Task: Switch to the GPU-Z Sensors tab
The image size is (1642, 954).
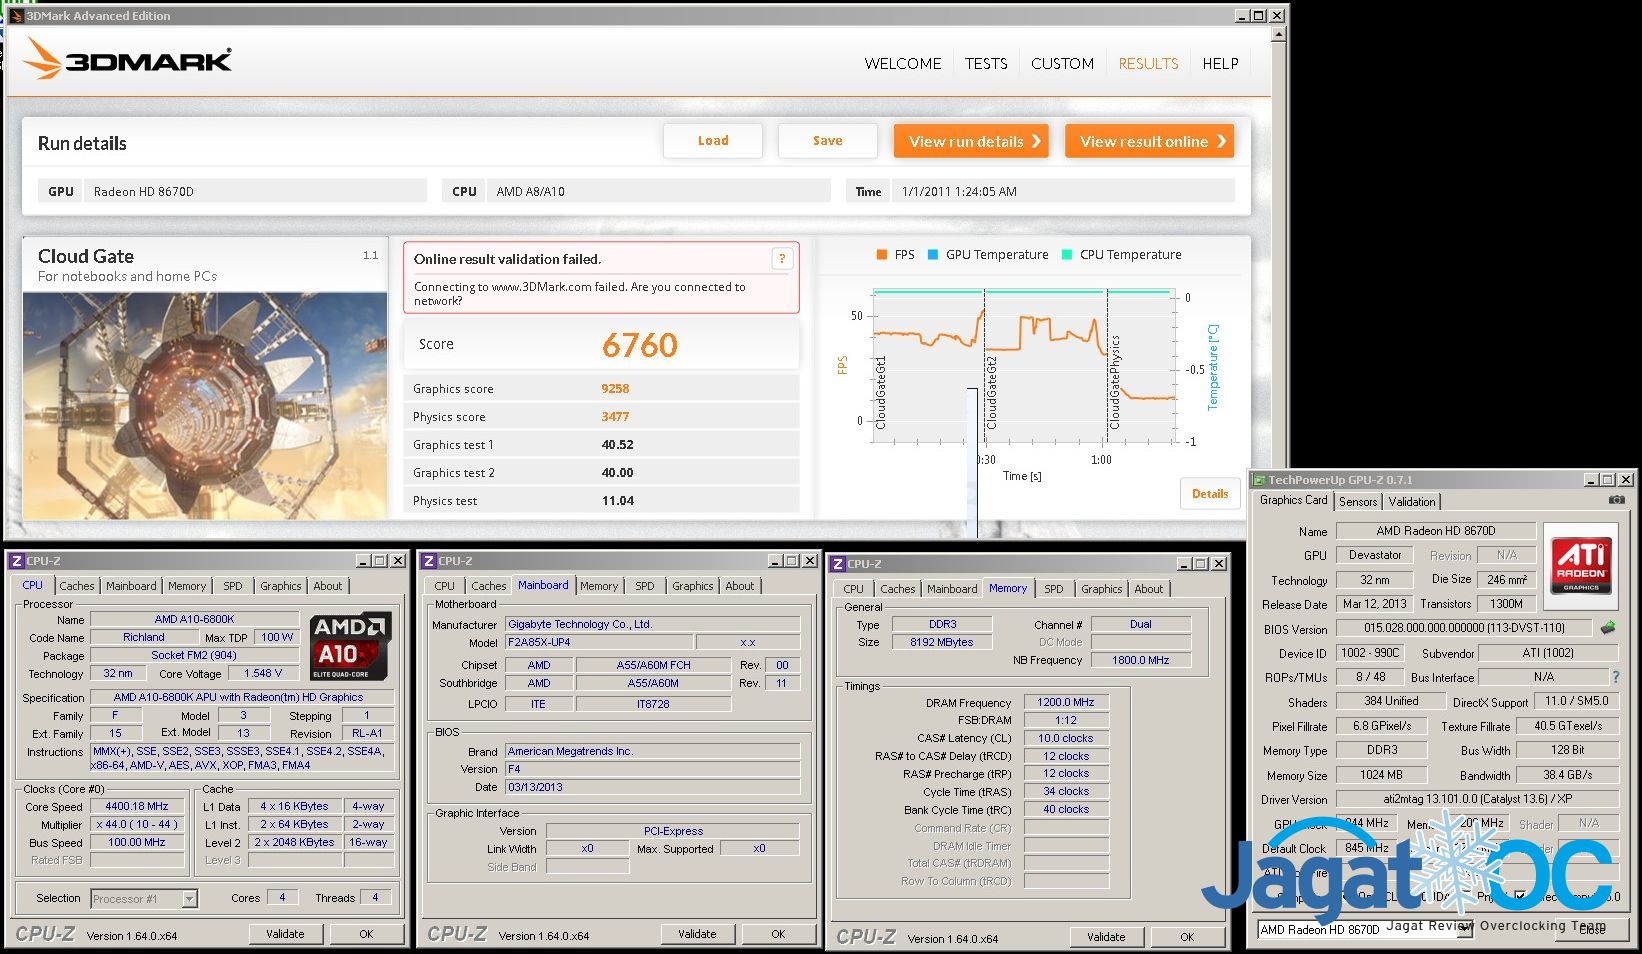Action: coord(1357,501)
